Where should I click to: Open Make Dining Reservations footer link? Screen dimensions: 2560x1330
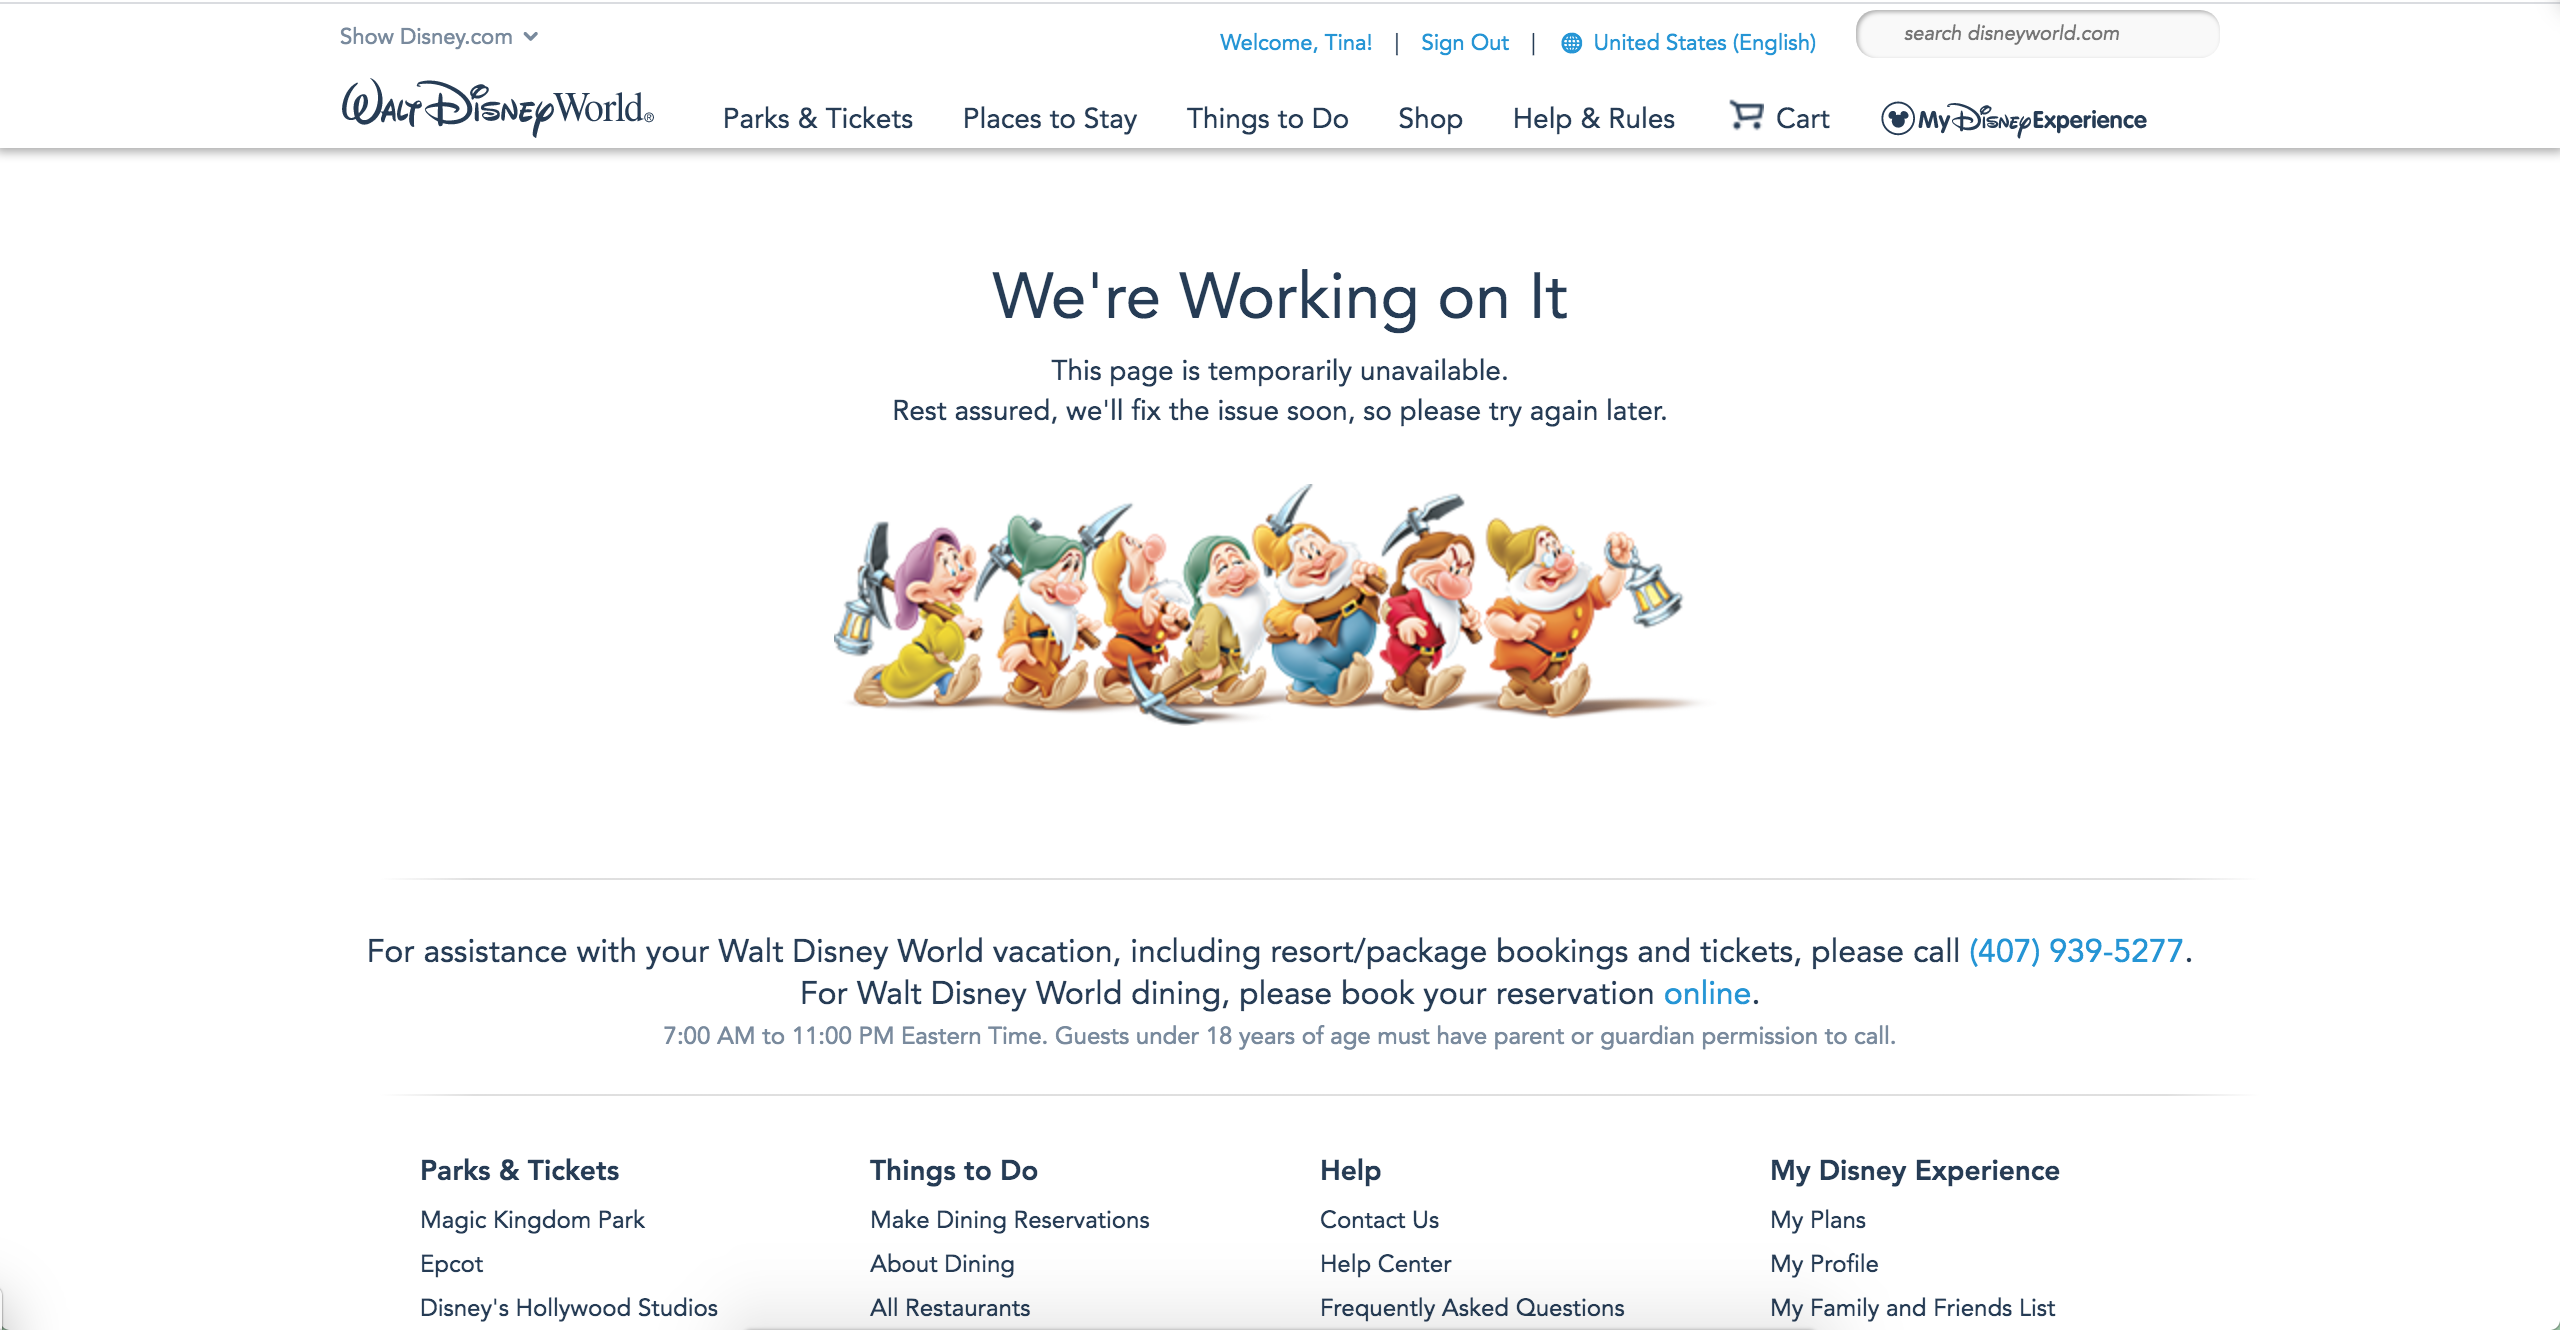pos(1009,1220)
